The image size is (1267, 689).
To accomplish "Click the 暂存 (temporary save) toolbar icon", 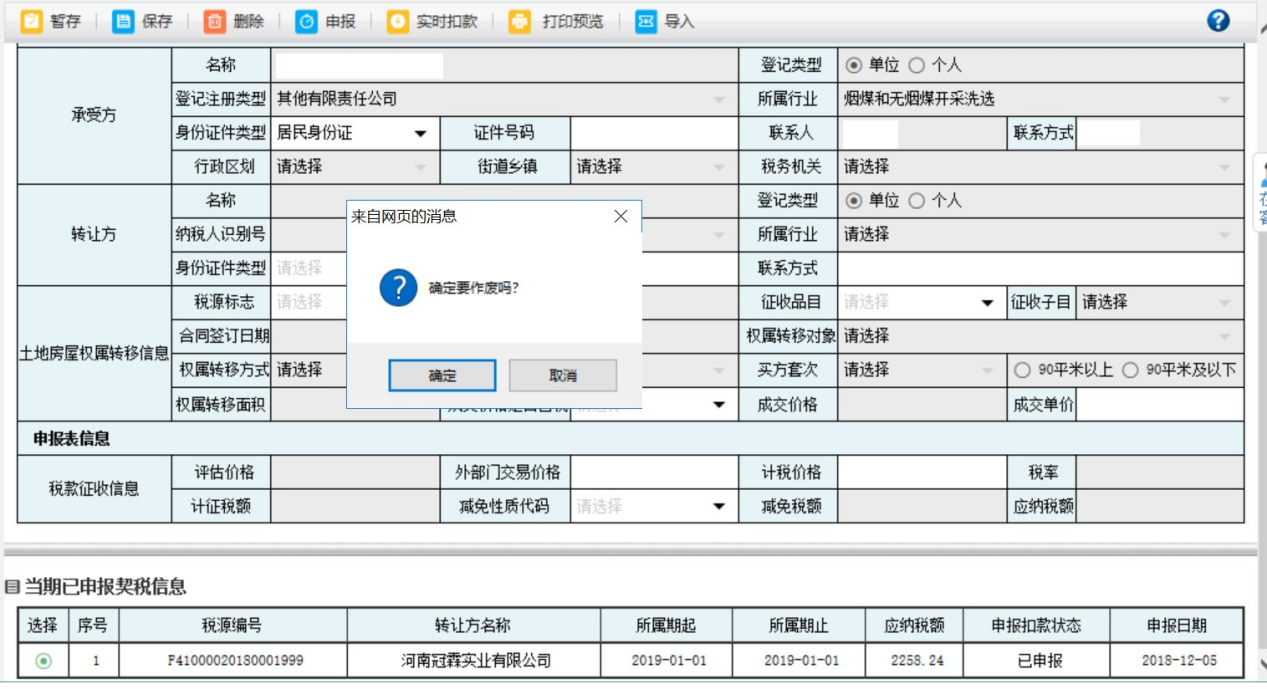I will coord(33,21).
